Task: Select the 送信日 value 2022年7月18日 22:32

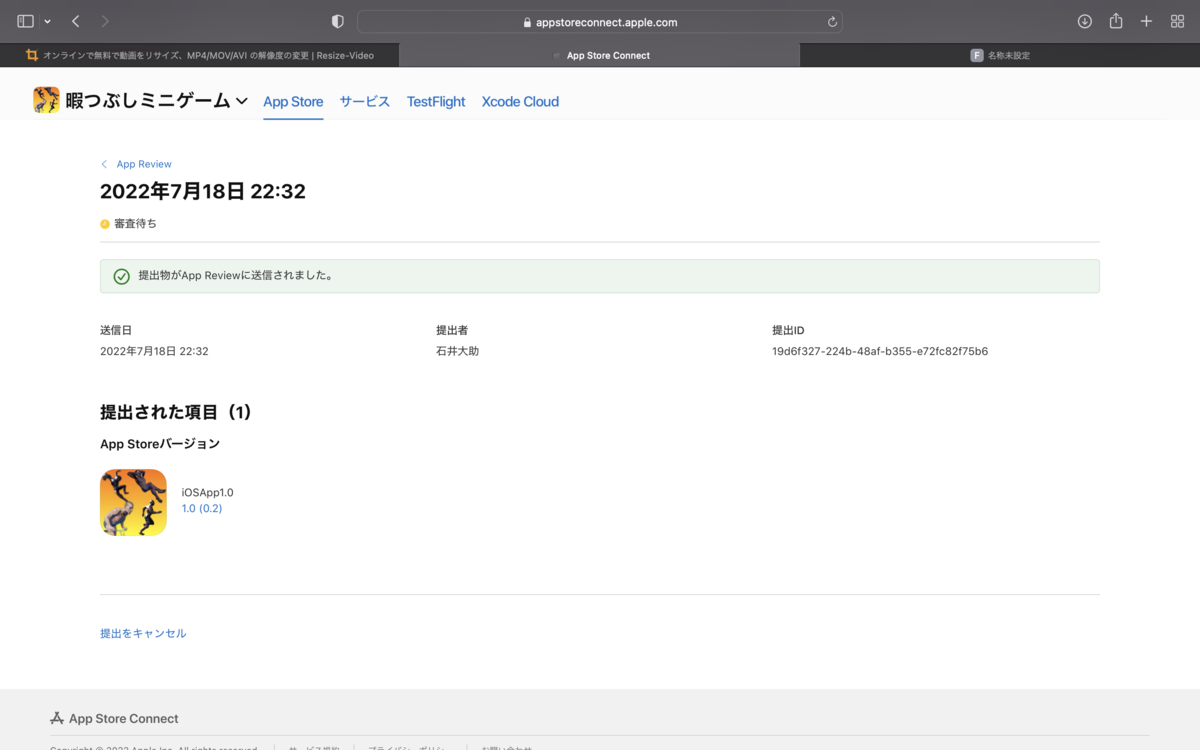Action: point(154,351)
